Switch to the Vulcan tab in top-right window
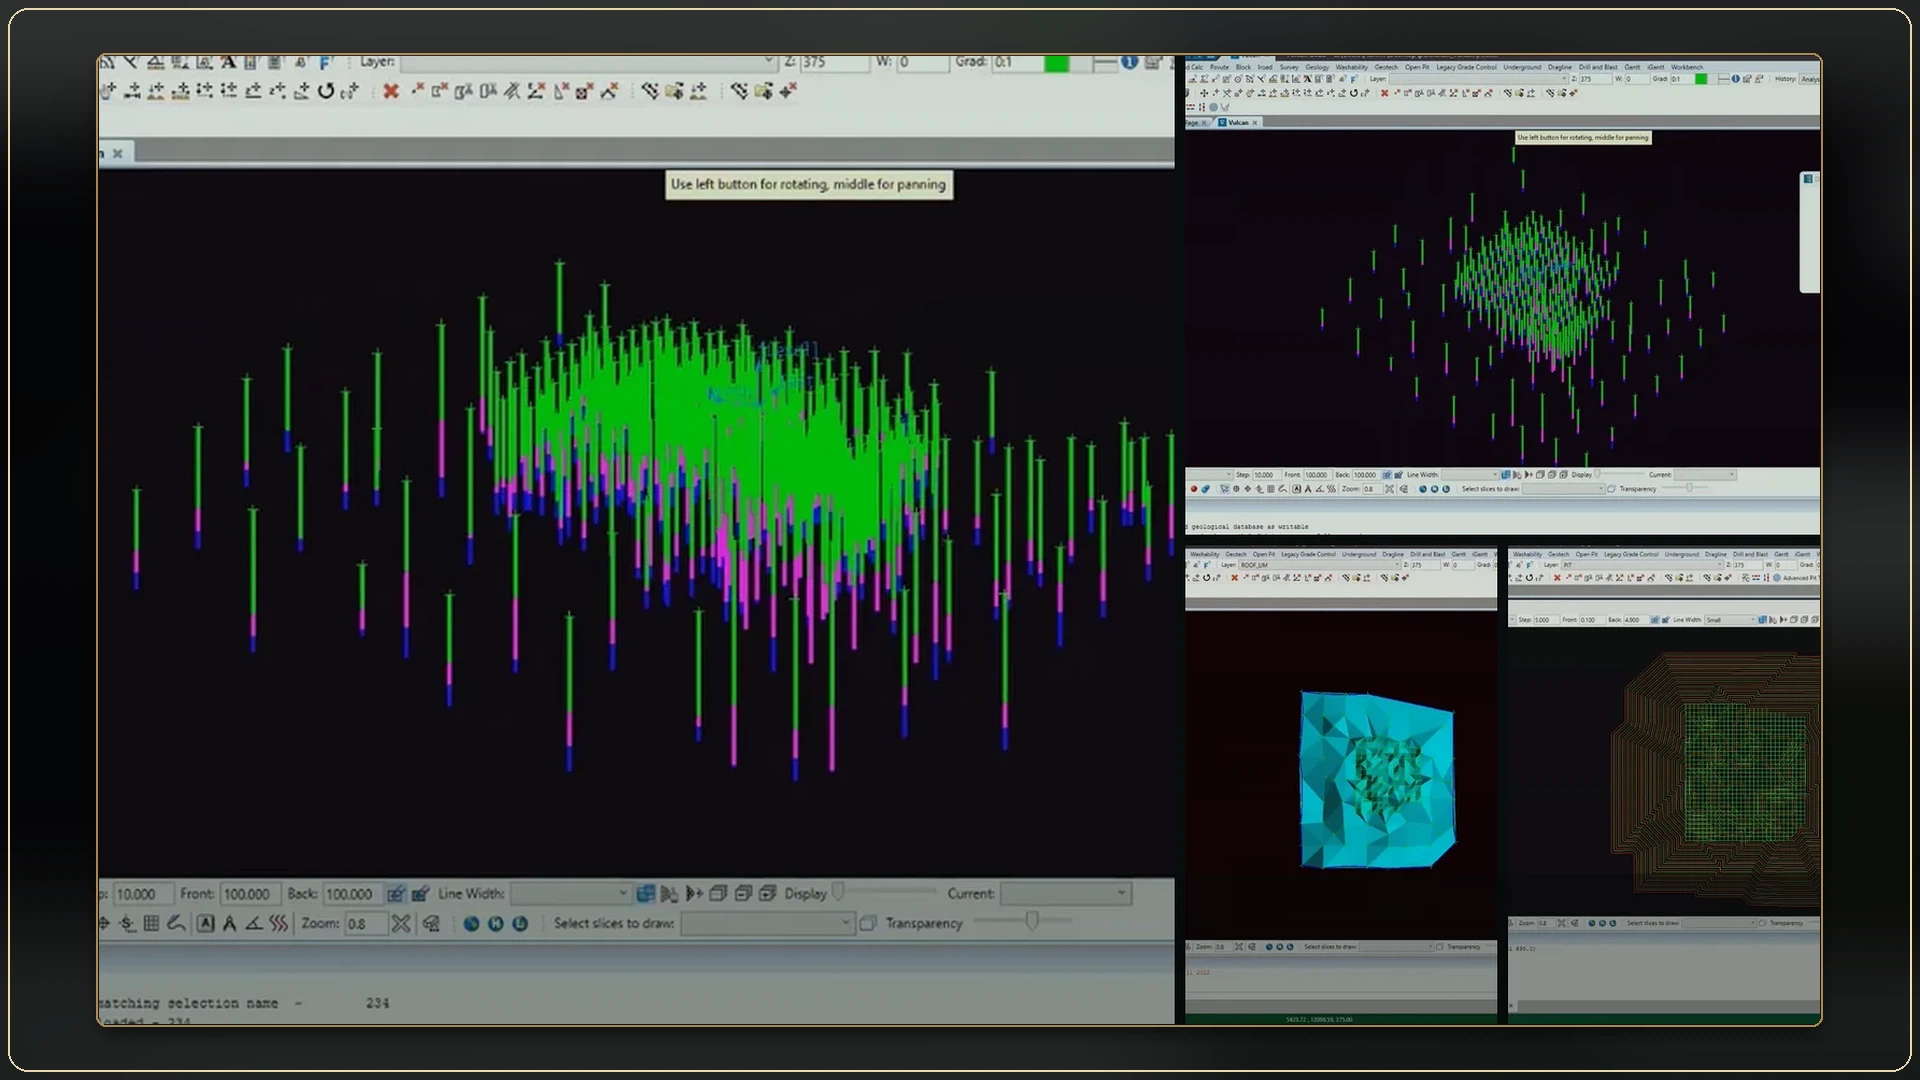The image size is (1920, 1080). pyautogui.click(x=1238, y=123)
